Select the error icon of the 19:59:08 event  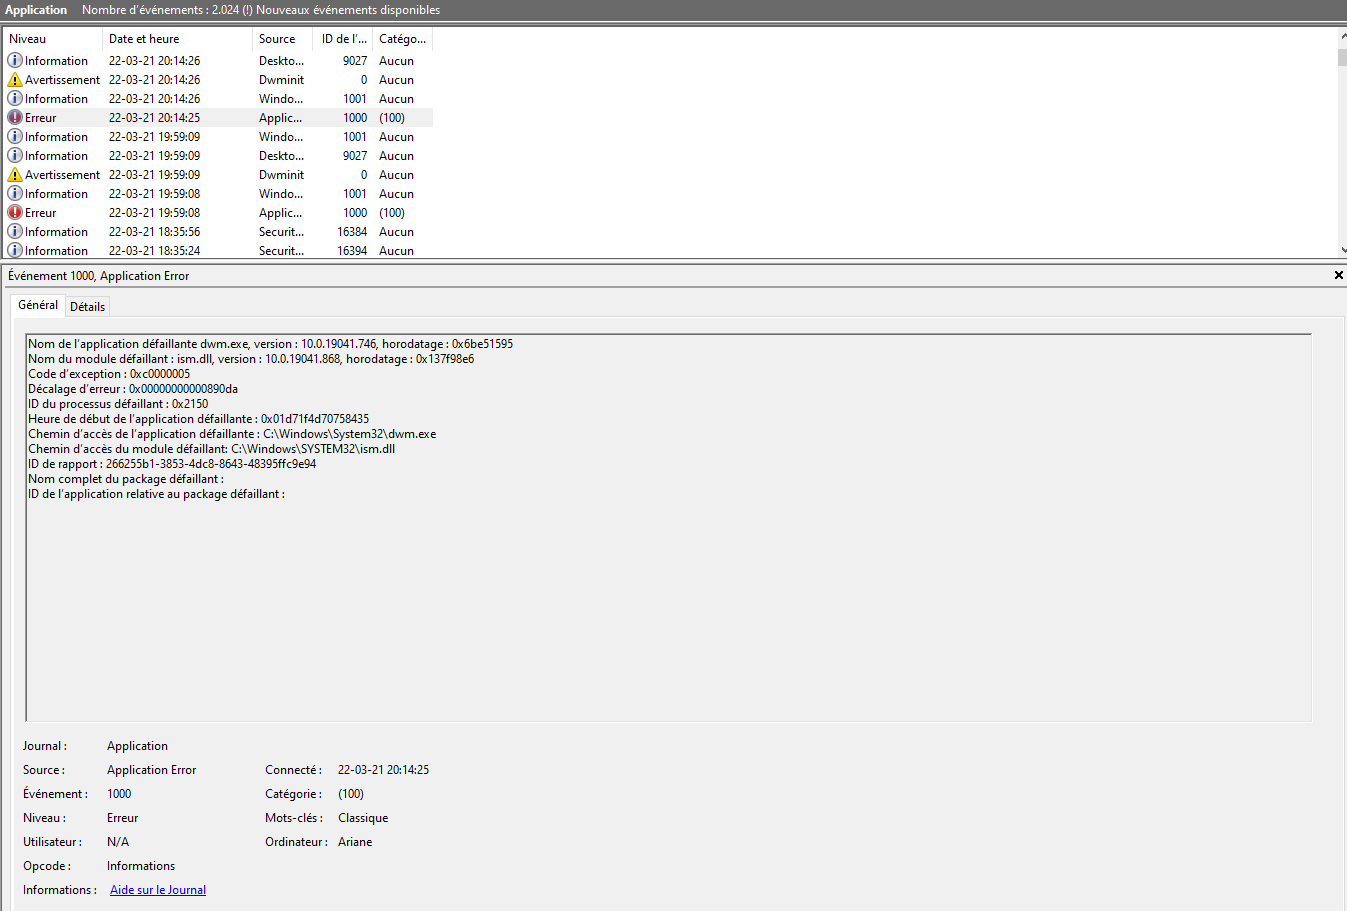point(15,213)
